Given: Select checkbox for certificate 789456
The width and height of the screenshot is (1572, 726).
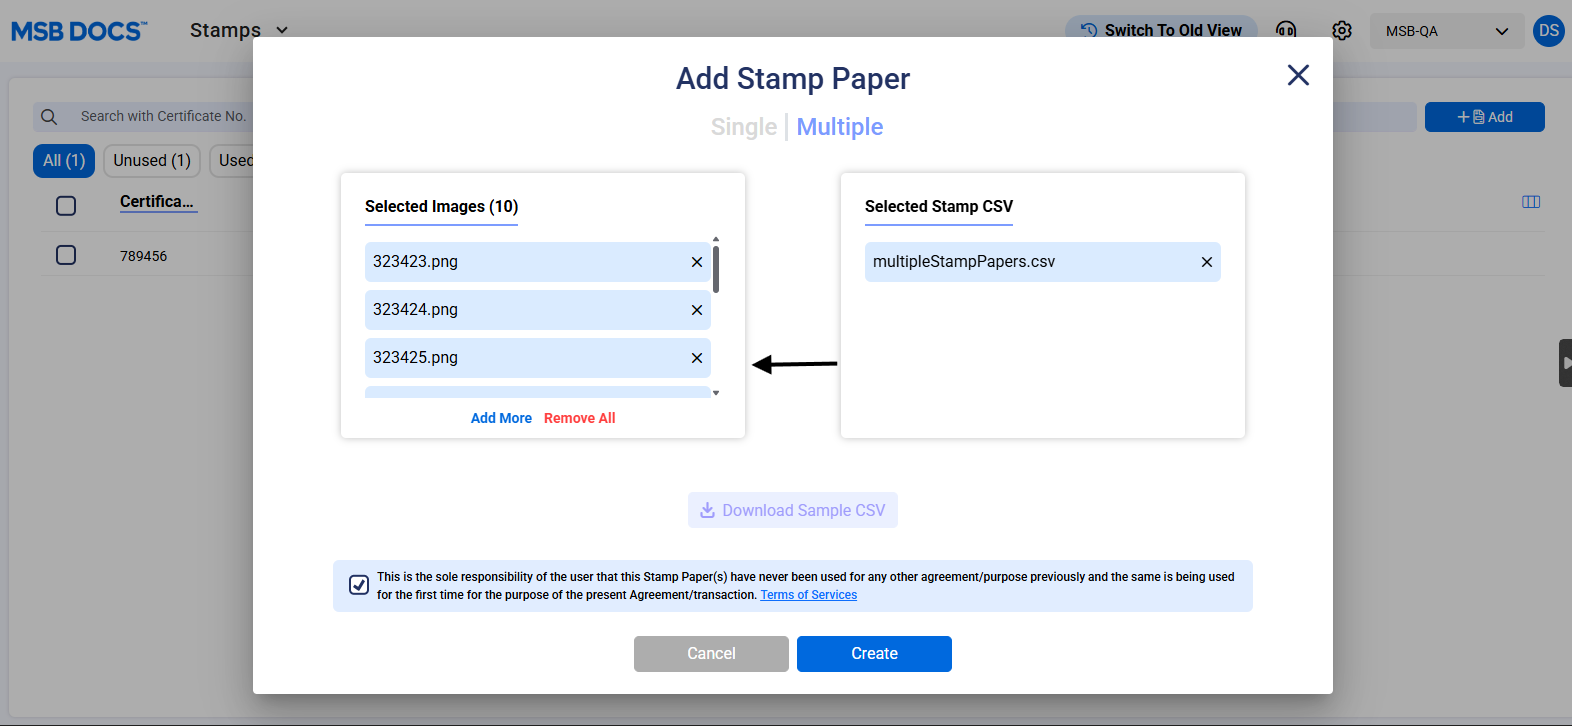Looking at the screenshot, I should coord(66,255).
